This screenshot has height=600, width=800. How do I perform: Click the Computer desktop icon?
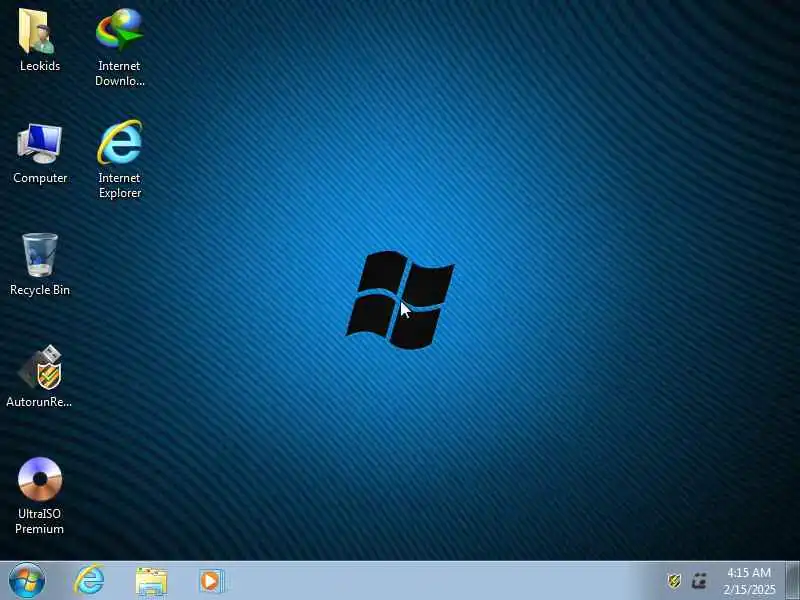(40, 143)
